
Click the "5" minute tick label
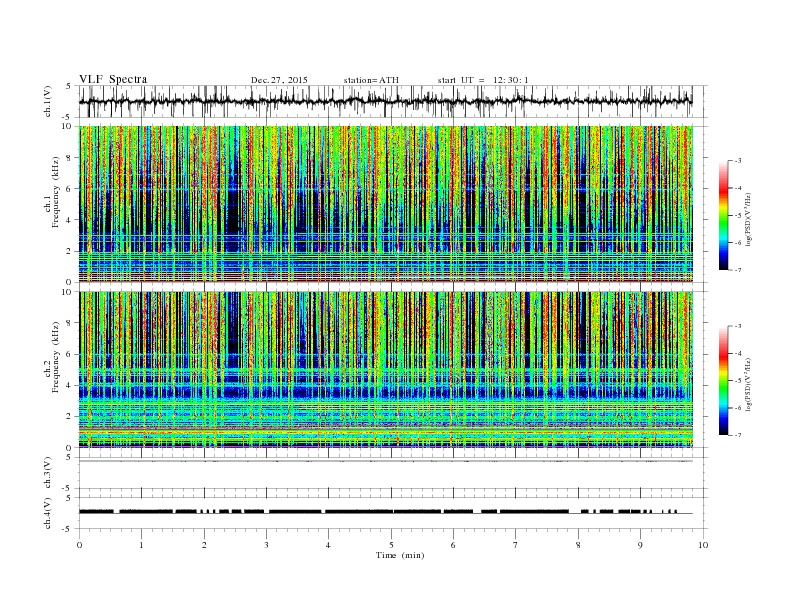(x=391, y=545)
